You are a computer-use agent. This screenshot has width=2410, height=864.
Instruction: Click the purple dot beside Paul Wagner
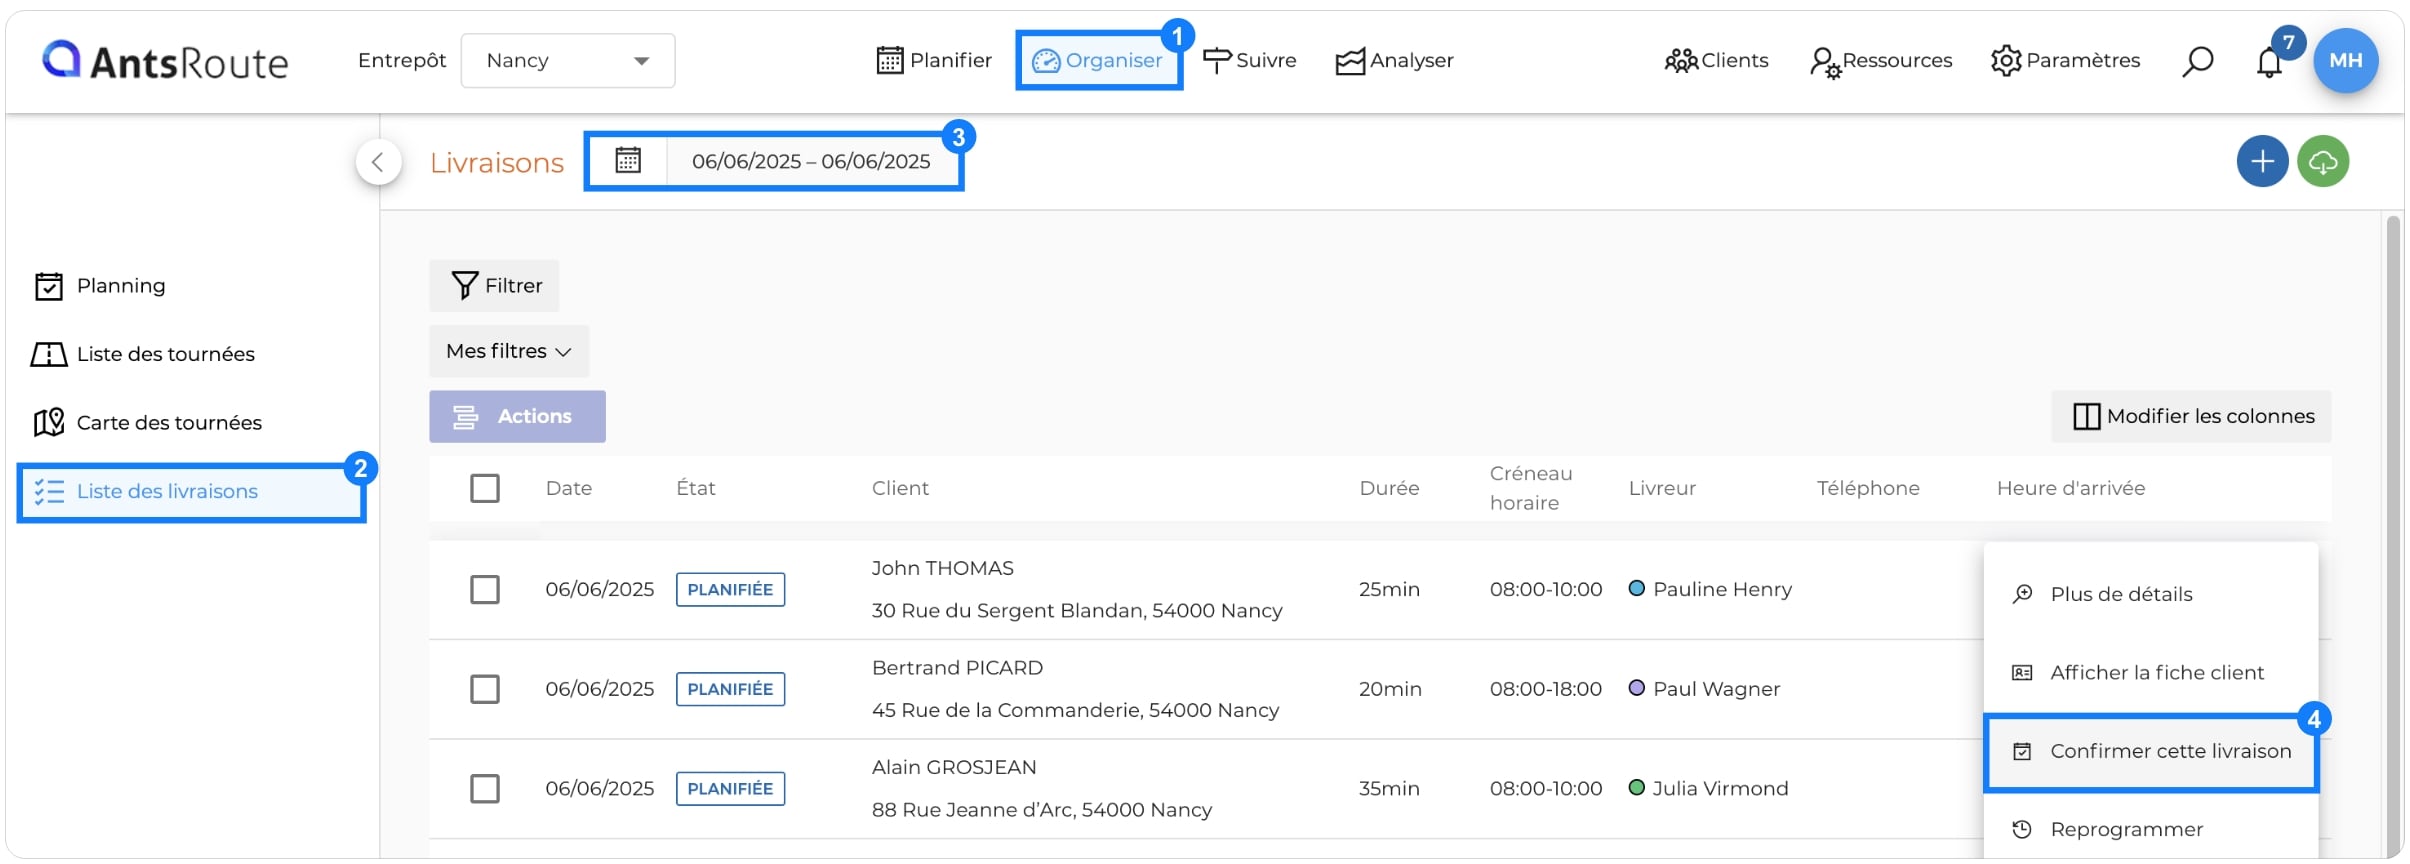tap(1636, 688)
